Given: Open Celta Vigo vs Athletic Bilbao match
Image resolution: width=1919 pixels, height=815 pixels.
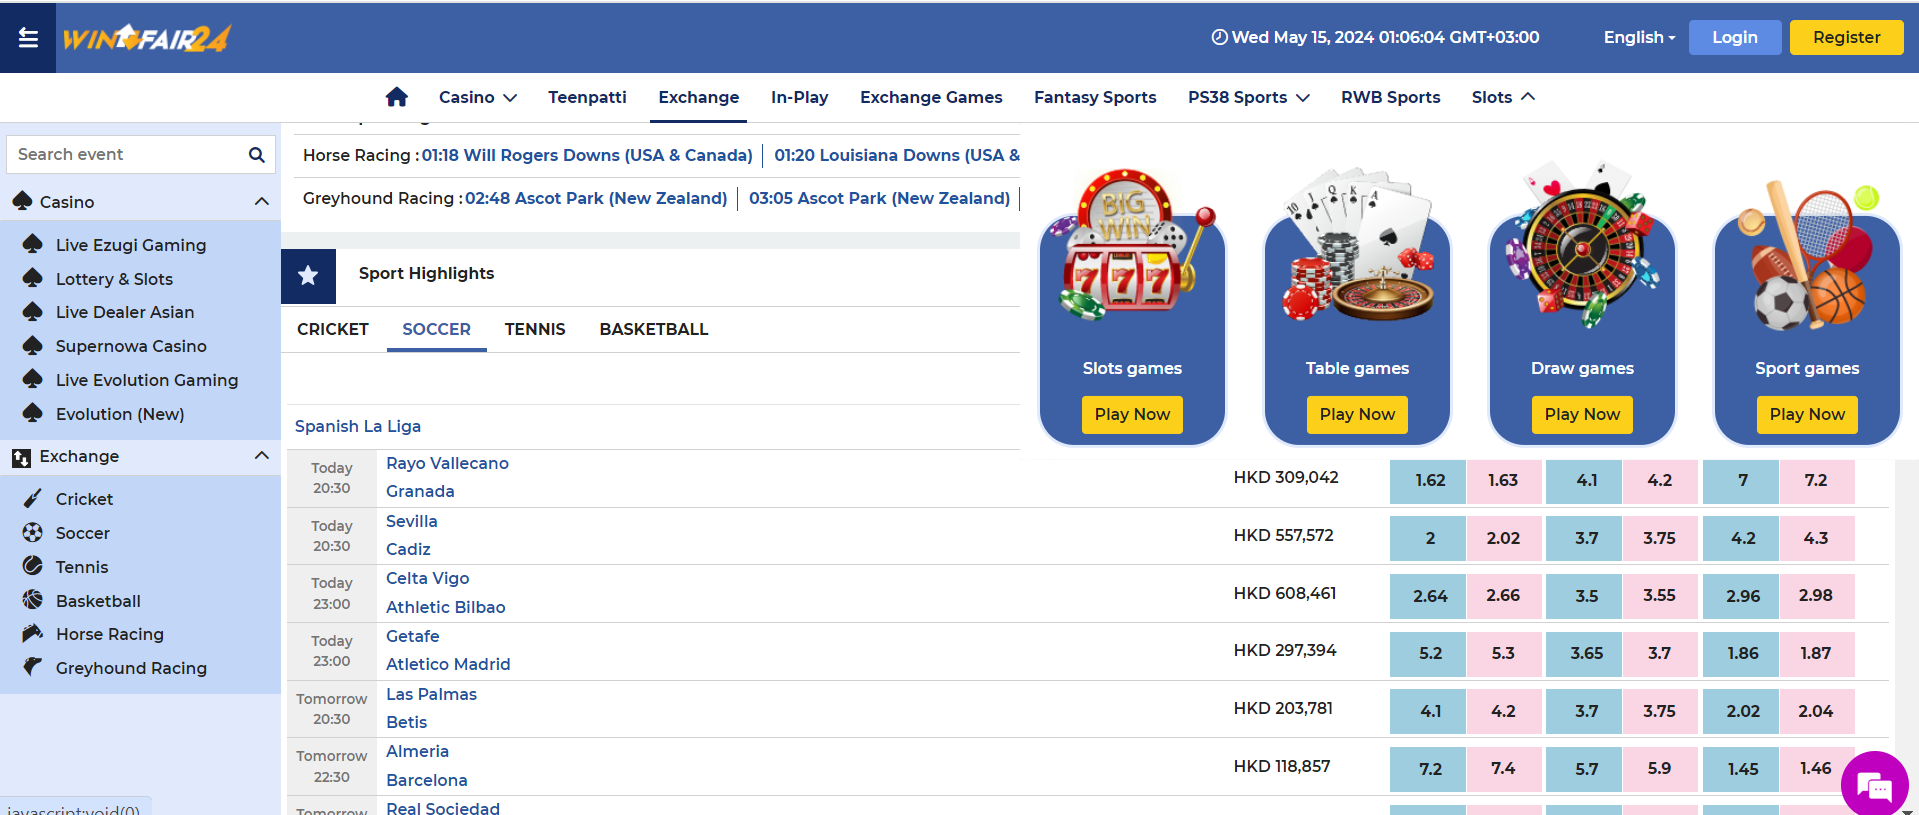Looking at the screenshot, I should (x=446, y=593).
